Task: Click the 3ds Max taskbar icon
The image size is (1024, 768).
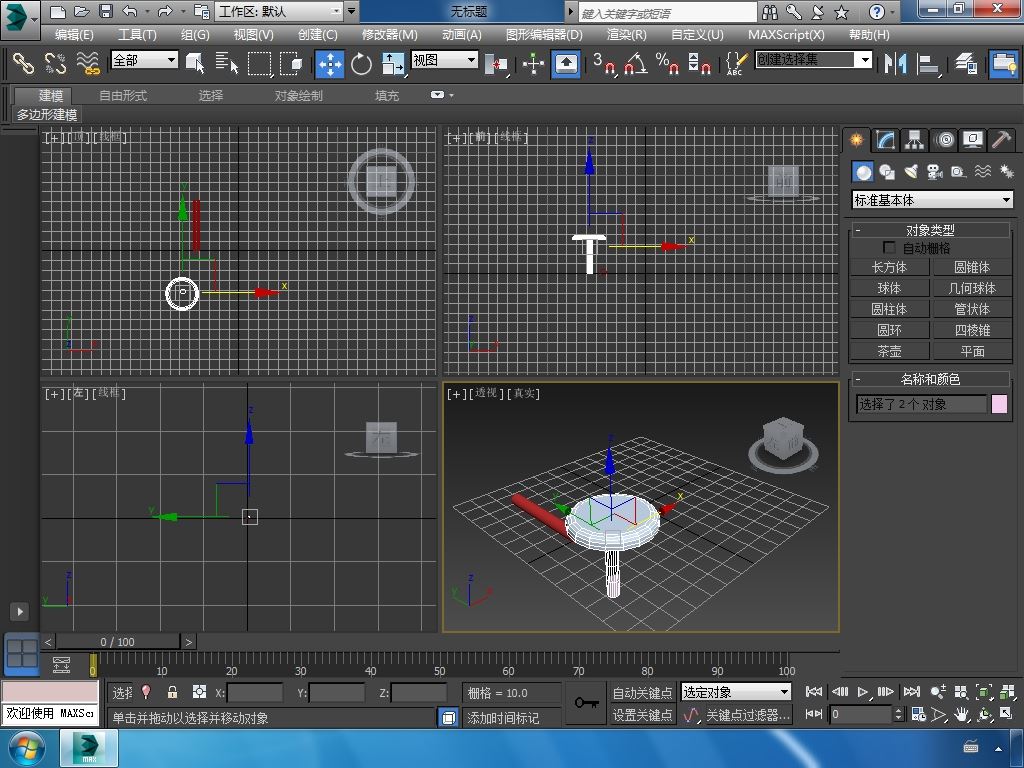Action: pos(89,748)
